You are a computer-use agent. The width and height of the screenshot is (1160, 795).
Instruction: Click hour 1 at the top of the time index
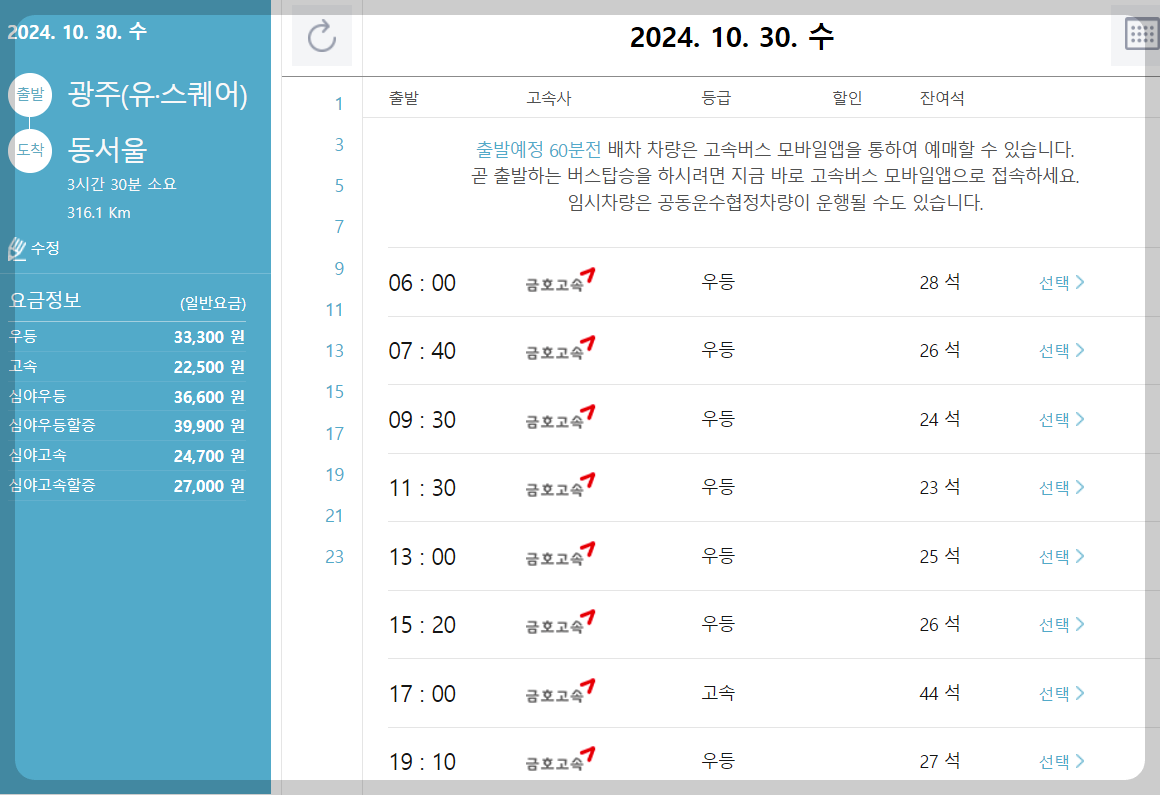pyautogui.click(x=338, y=104)
